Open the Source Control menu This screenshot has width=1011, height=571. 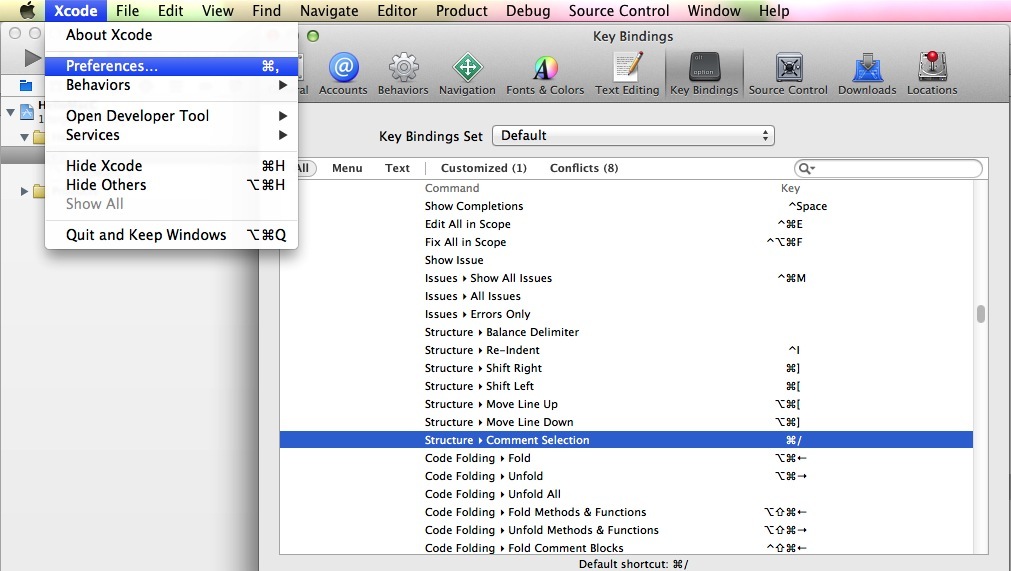tap(619, 10)
